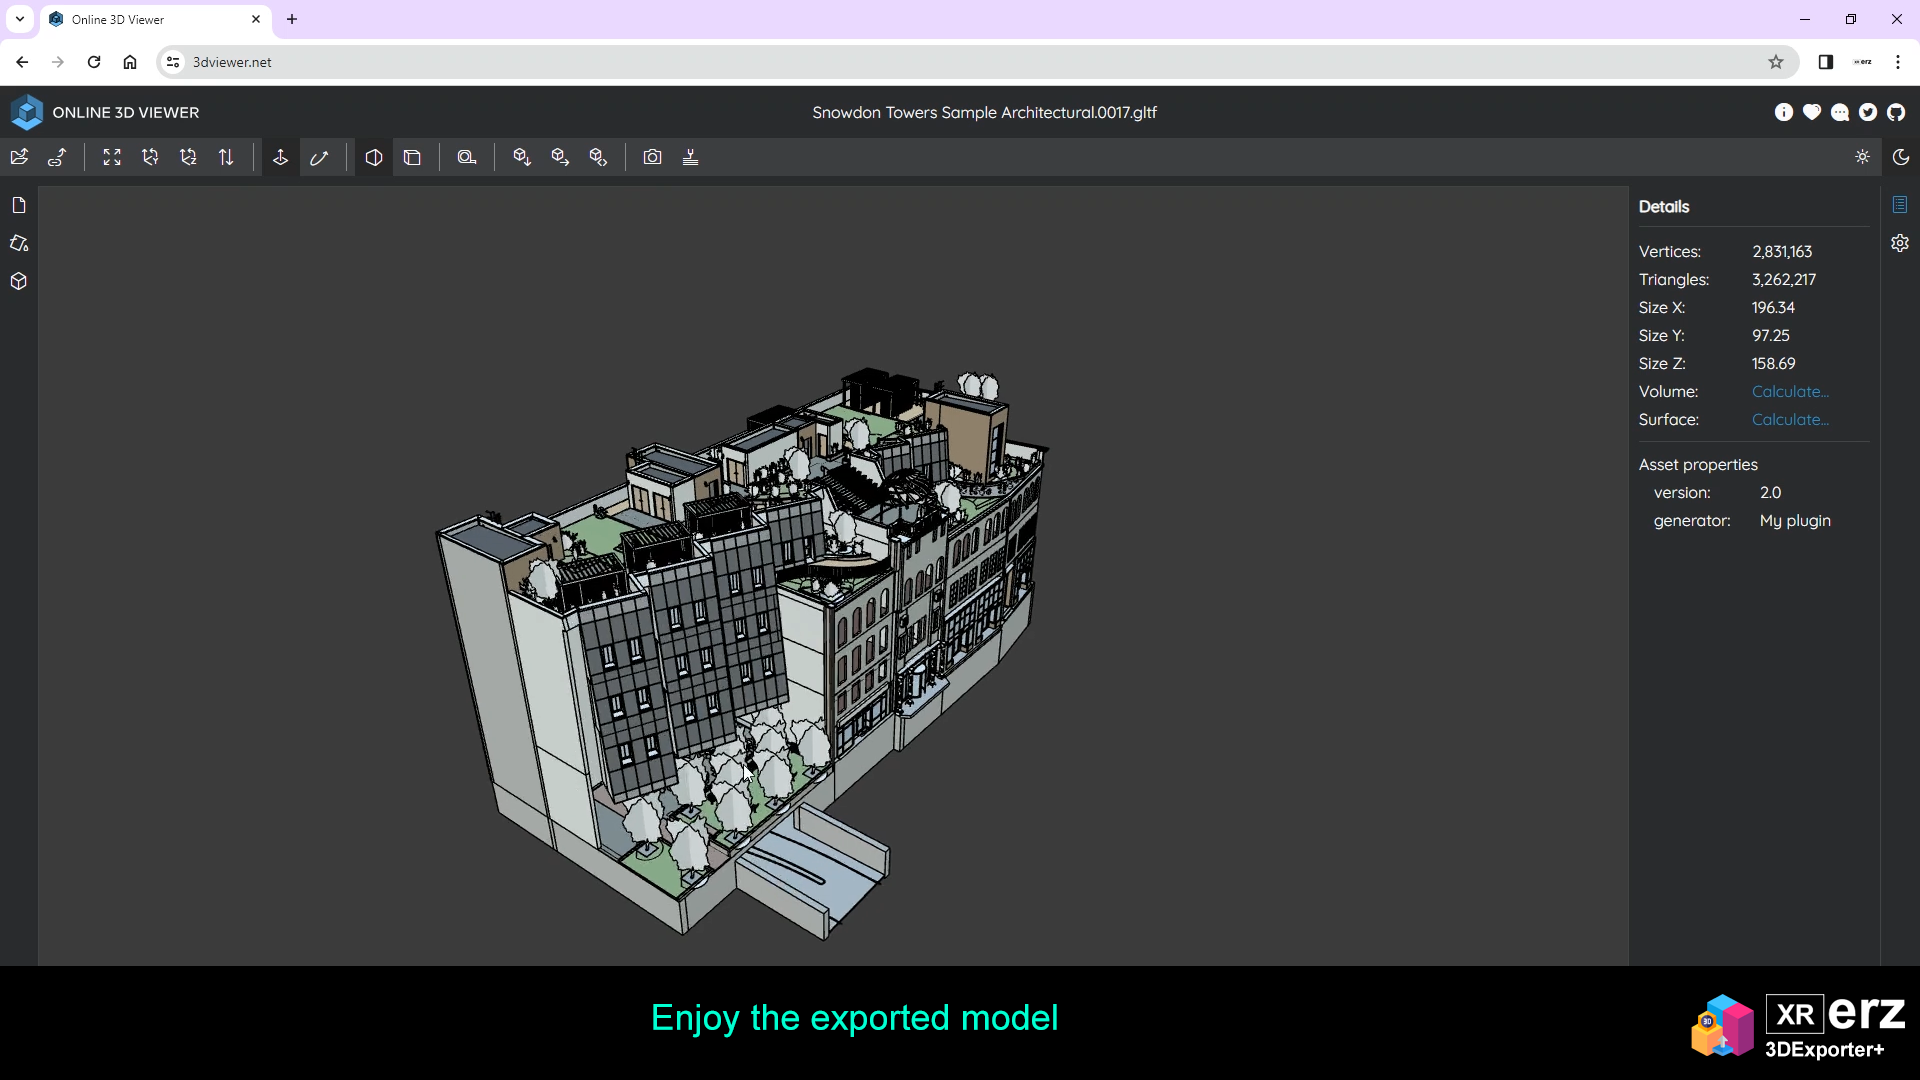Enable orthographic camera view
This screenshot has width=1920, height=1080.
(412, 157)
